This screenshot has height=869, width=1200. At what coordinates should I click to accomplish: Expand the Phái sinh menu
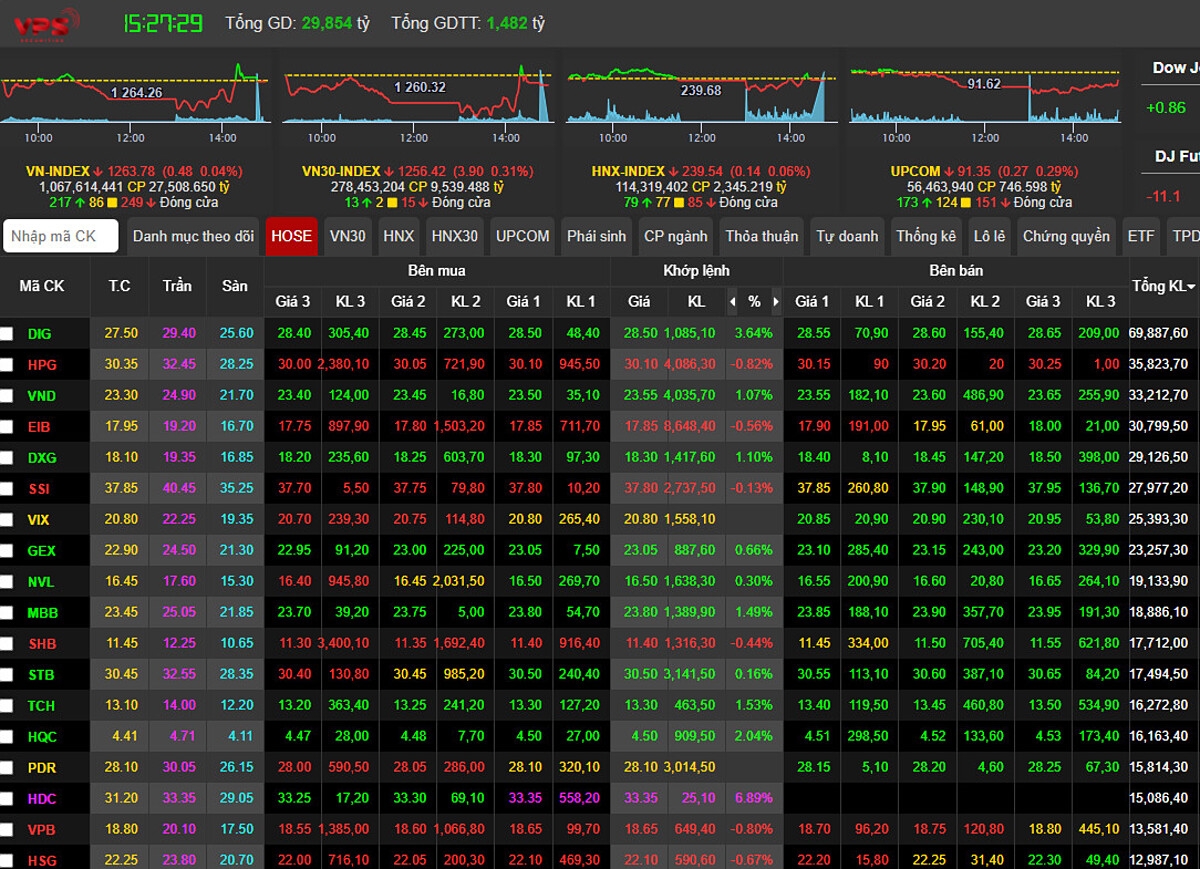click(596, 237)
